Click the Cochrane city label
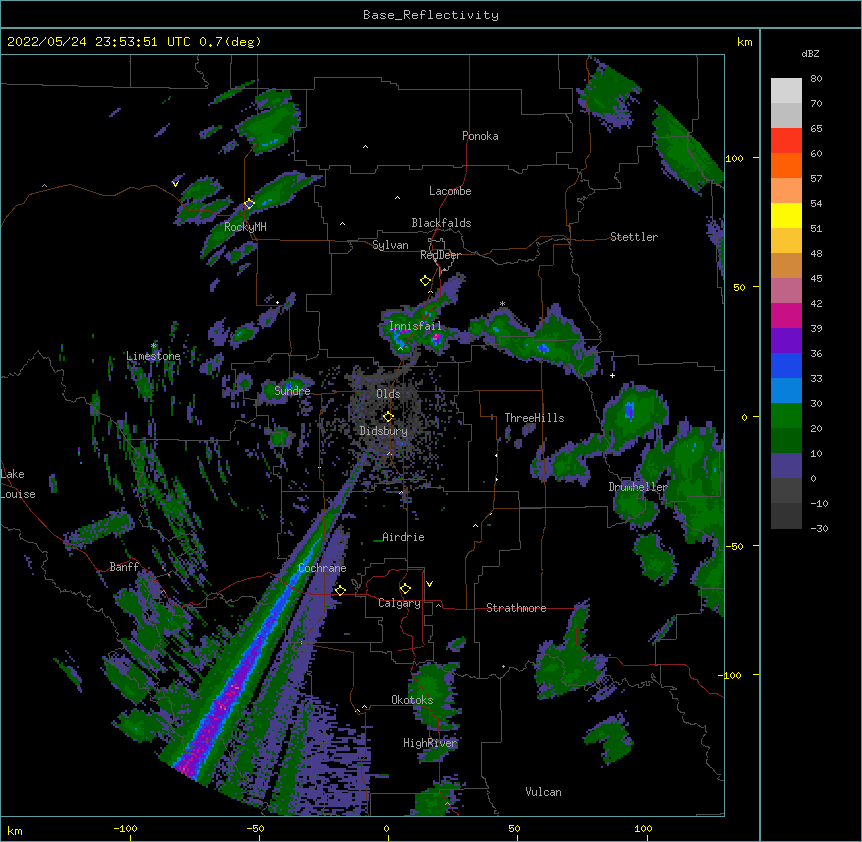 (322, 568)
